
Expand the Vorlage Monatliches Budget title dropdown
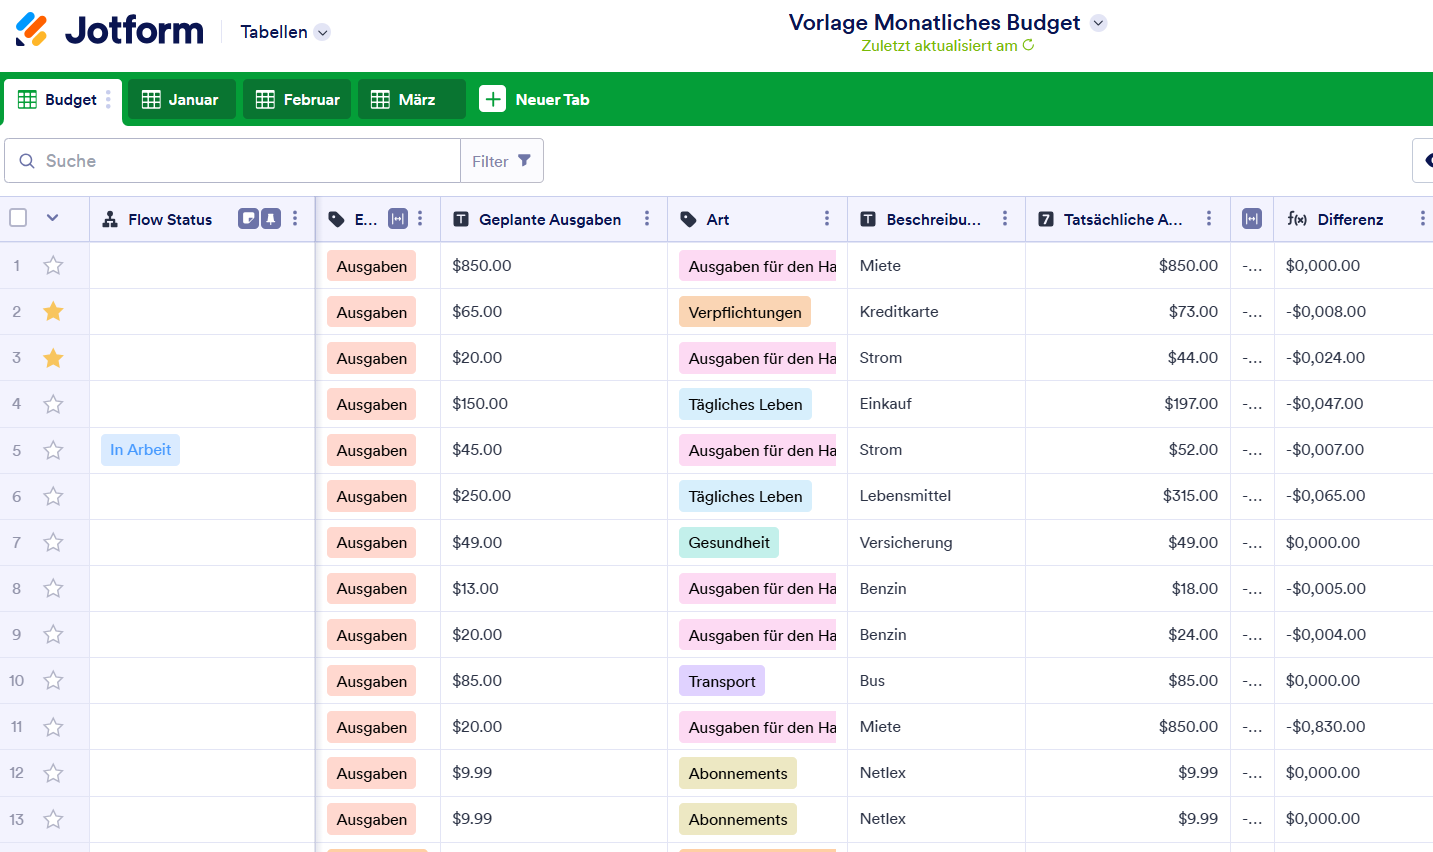(1097, 22)
